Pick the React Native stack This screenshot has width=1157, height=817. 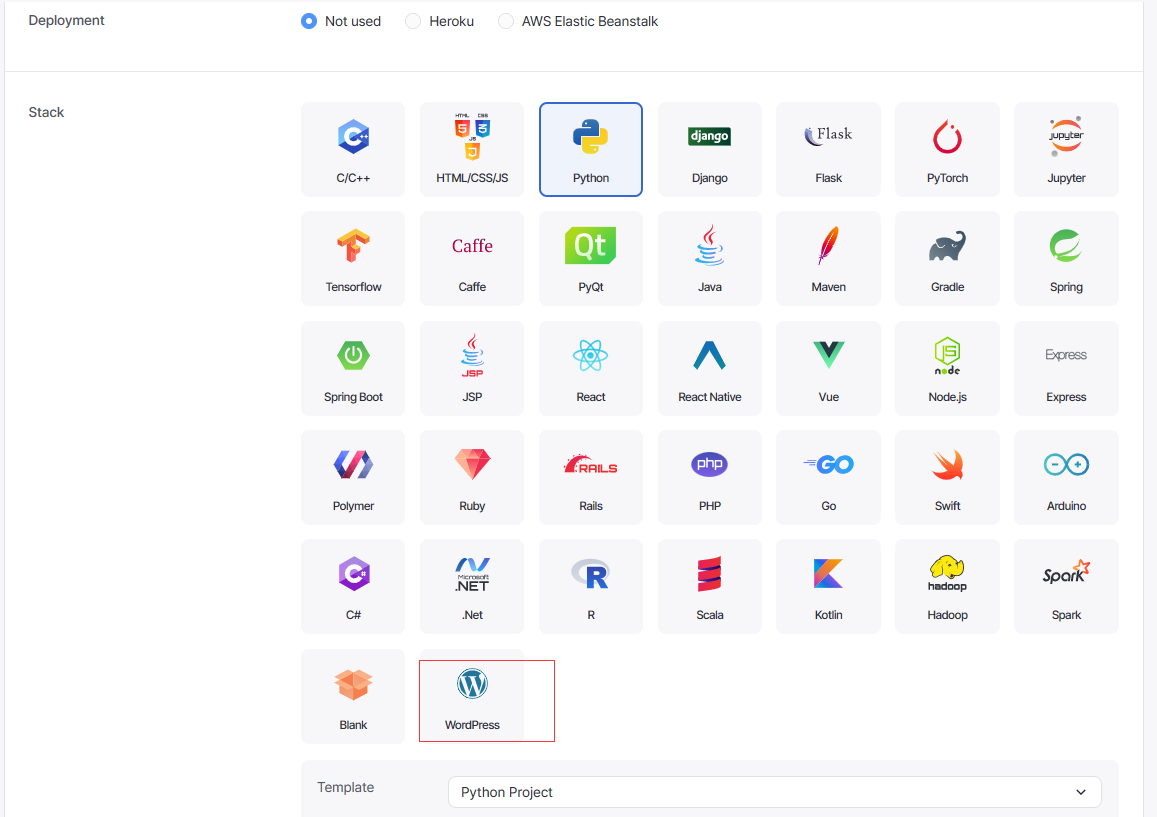click(709, 368)
